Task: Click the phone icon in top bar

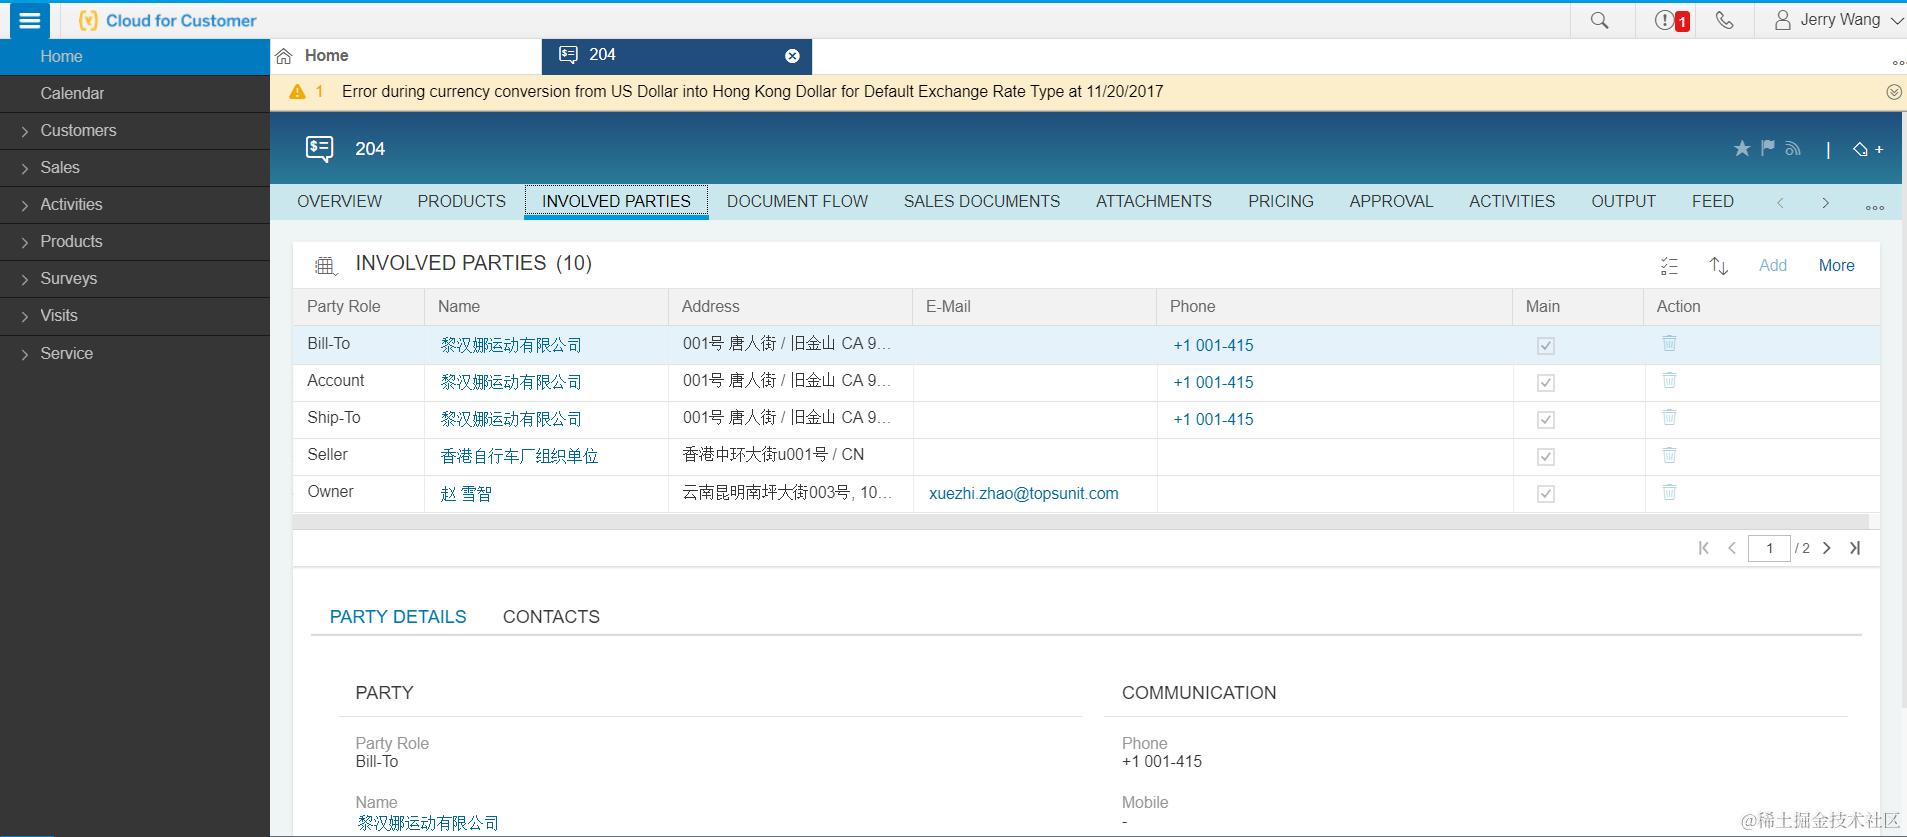Action: (x=1724, y=20)
